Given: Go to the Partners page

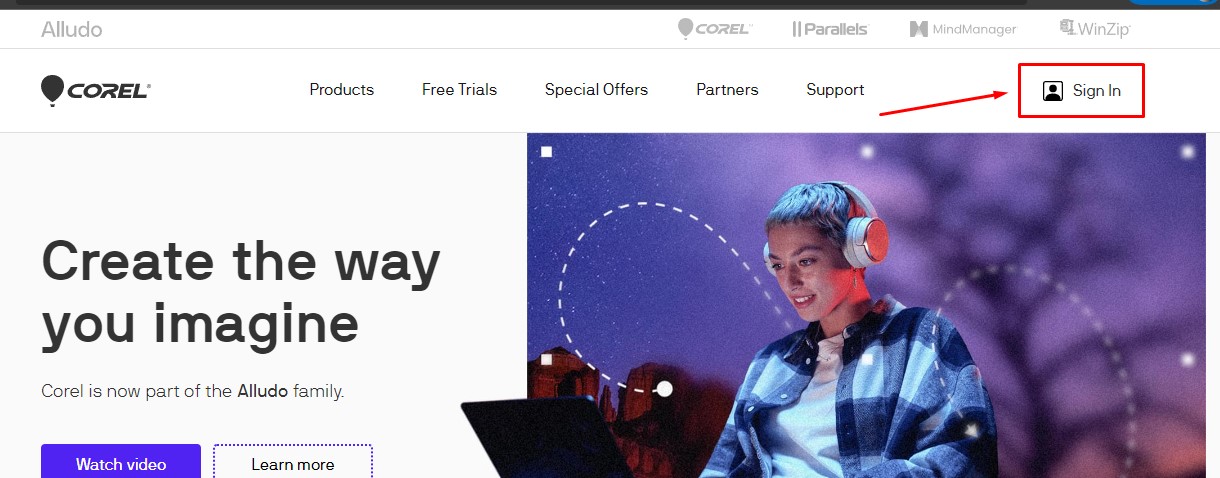Looking at the screenshot, I should 727,90.
